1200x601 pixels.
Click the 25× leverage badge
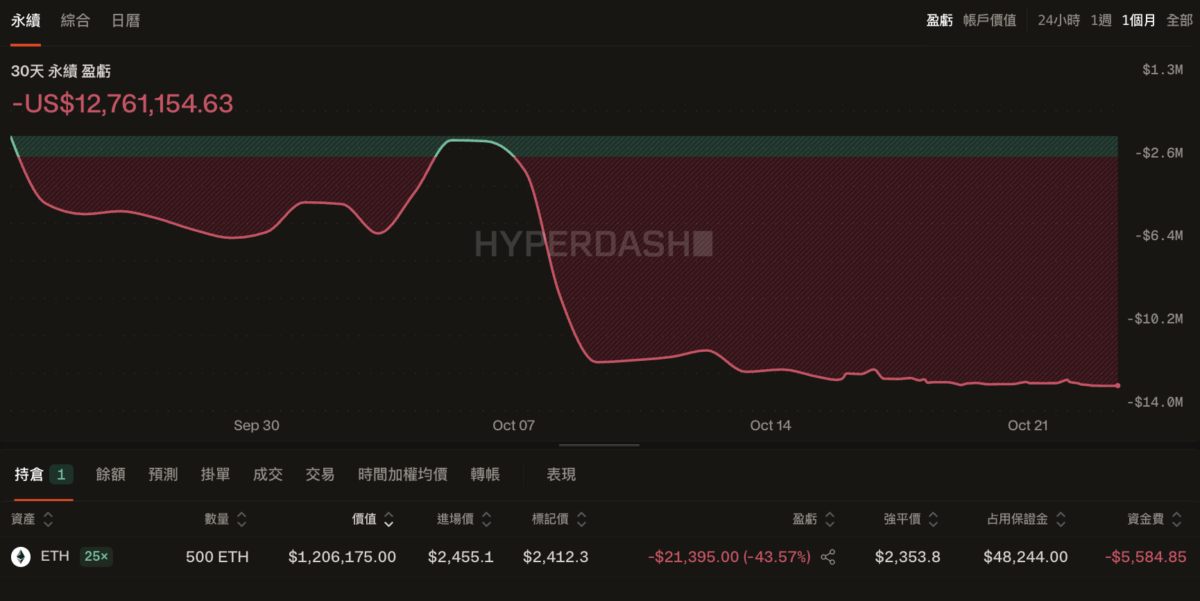coord(96,557)
